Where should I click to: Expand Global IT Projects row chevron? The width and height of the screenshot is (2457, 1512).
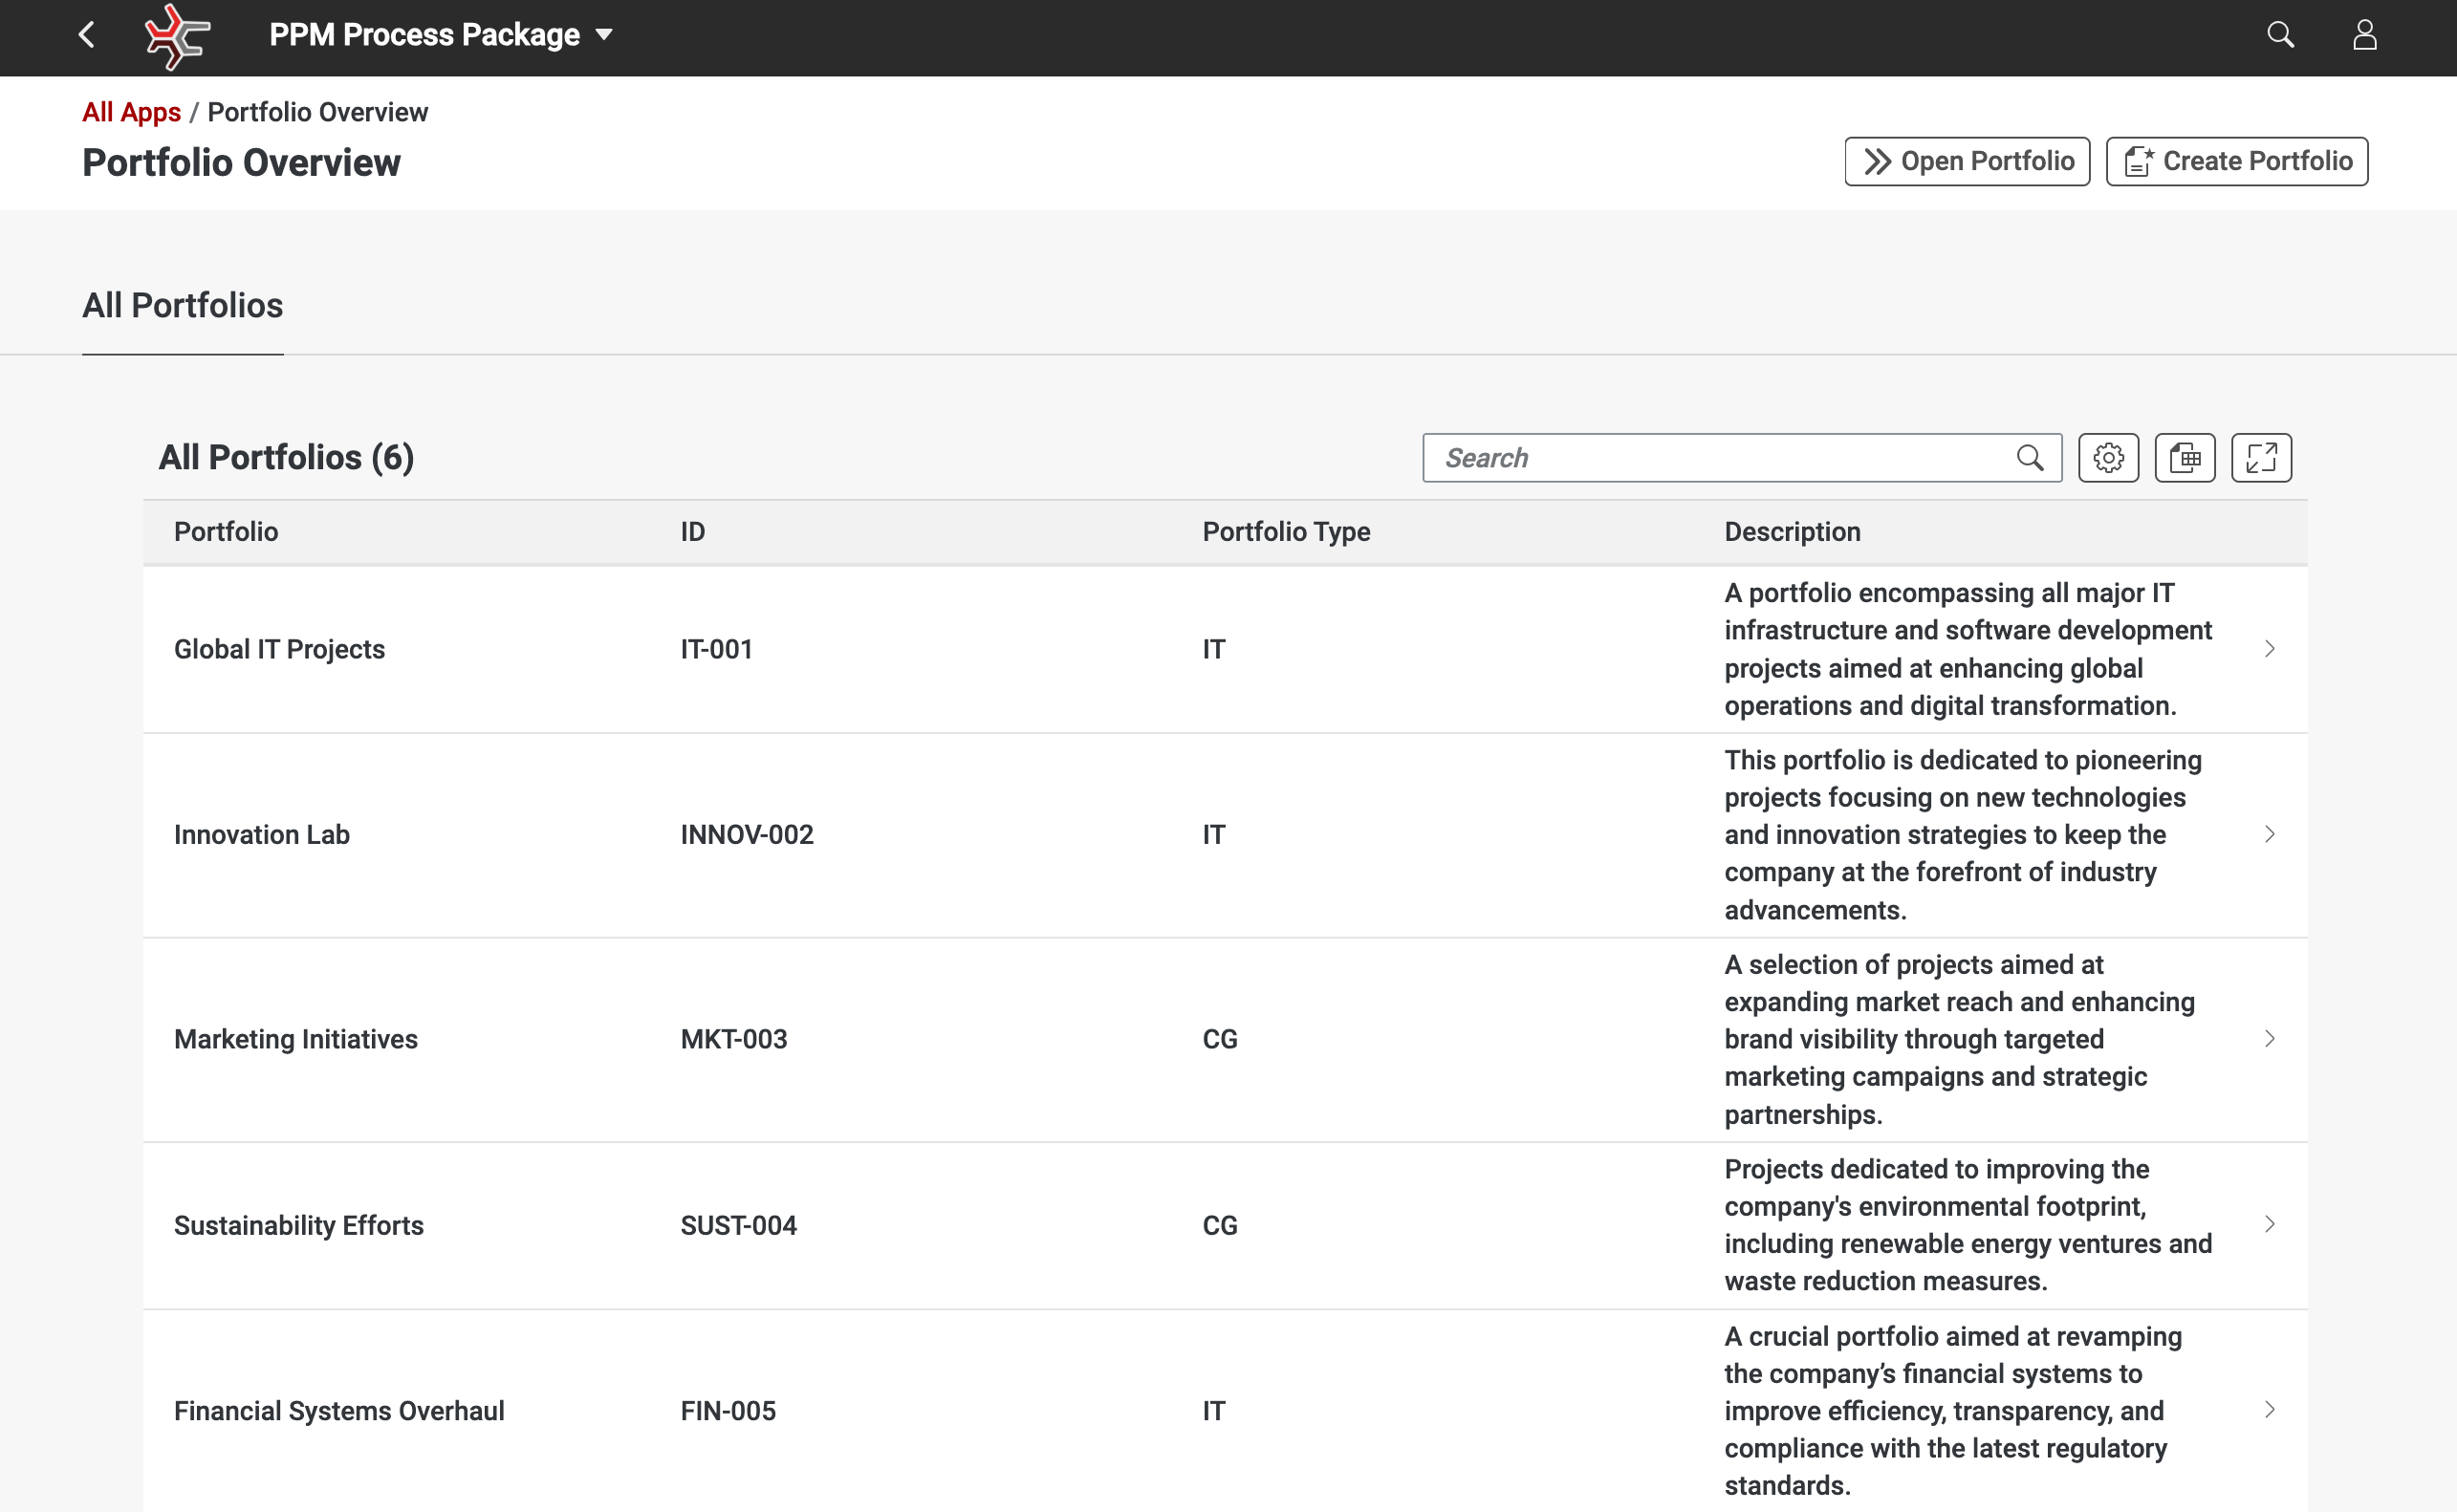pyautogui.click(x=2269, y=649)
